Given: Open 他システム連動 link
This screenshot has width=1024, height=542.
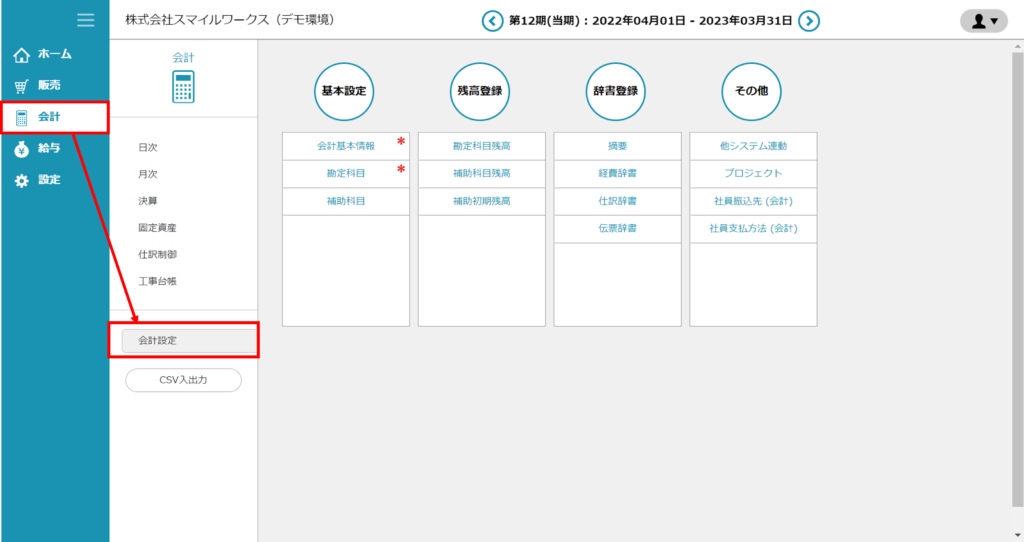Looking at the screenshot, I should point(754,146).
